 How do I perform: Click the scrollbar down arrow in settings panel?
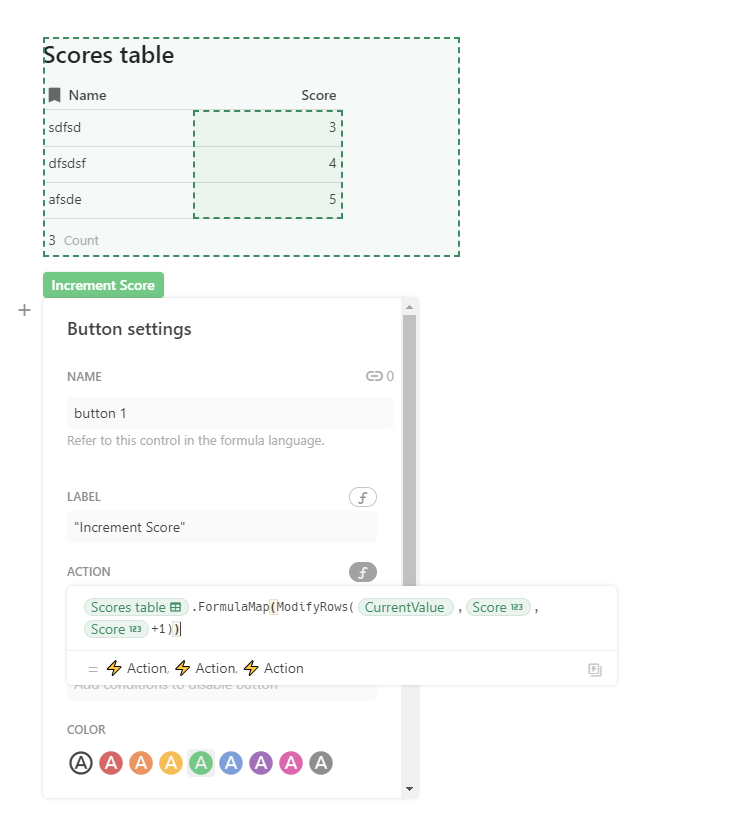(409, 789)
